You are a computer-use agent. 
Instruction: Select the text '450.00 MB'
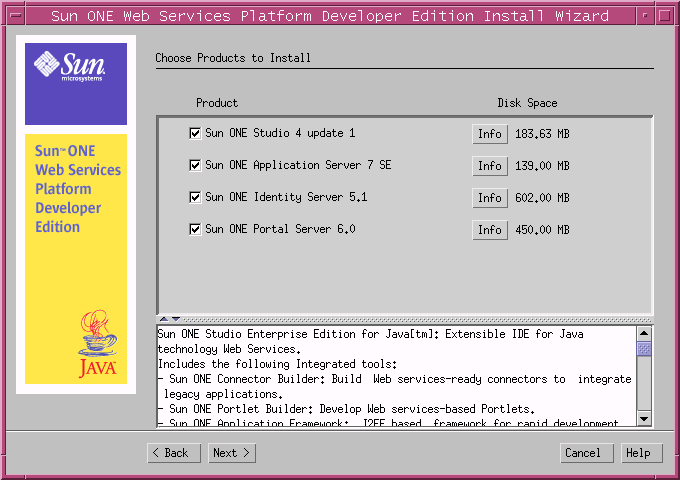[542, 230]
